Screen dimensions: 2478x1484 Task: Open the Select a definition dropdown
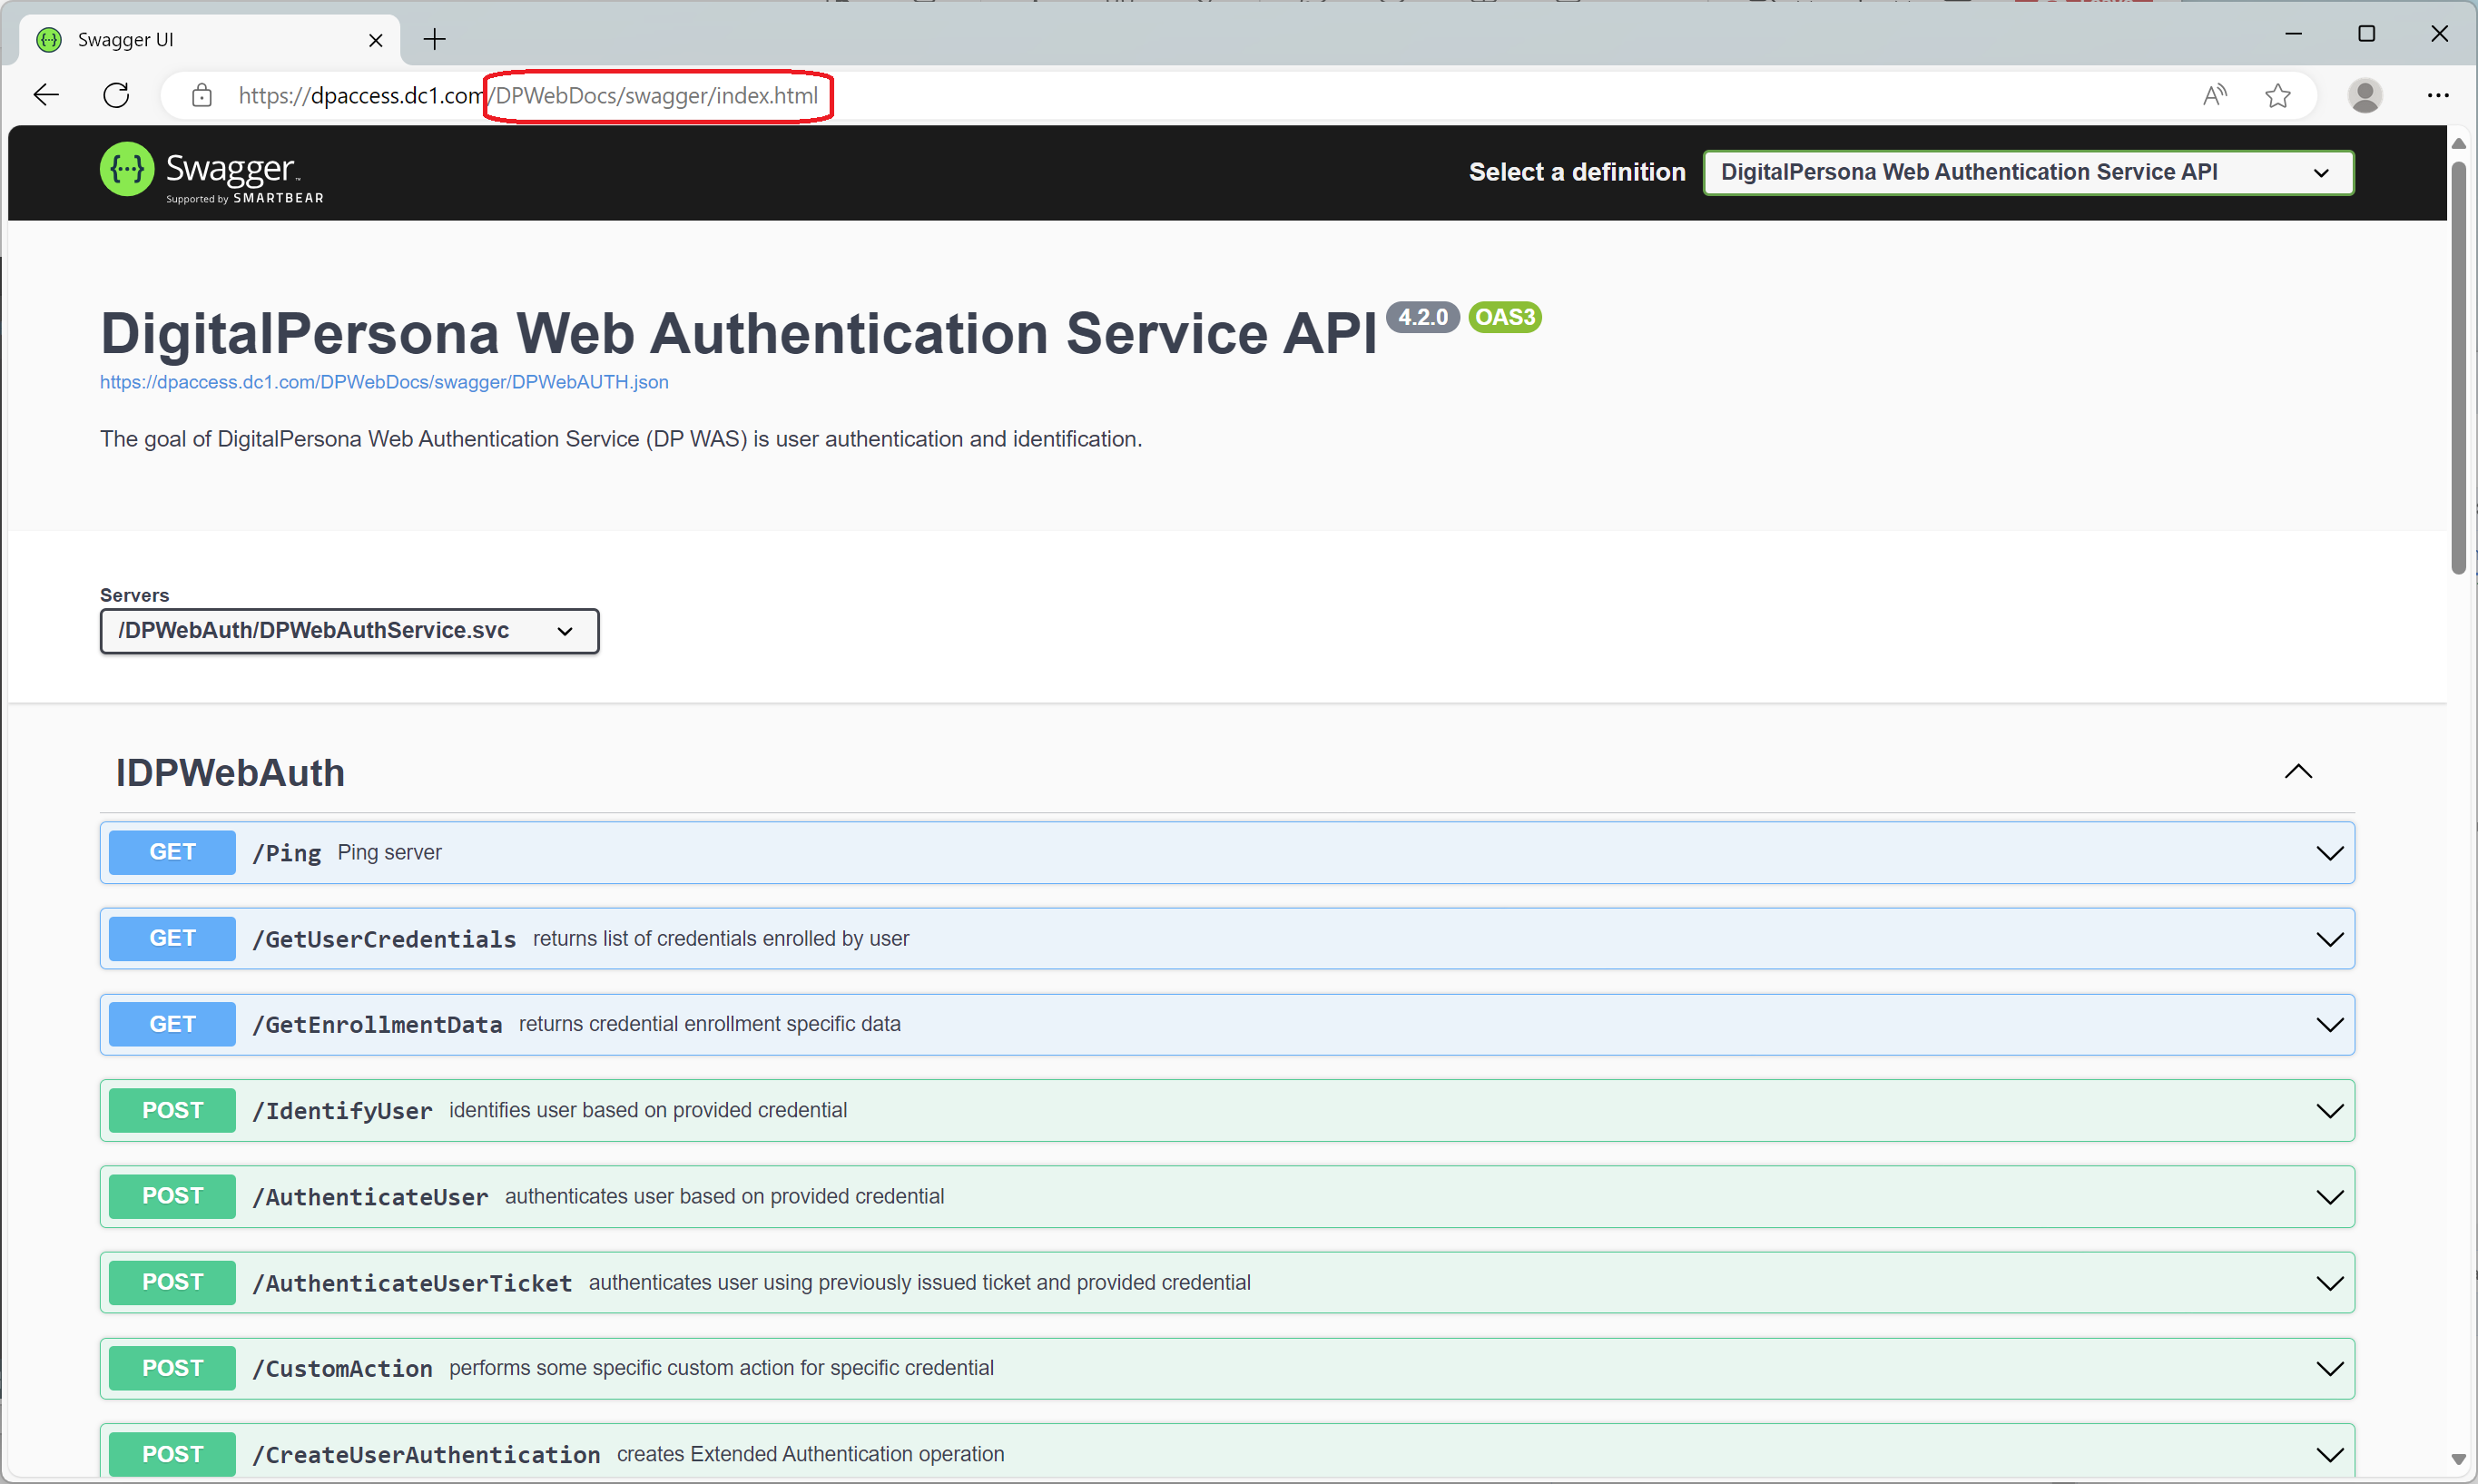coord(2028,172)
